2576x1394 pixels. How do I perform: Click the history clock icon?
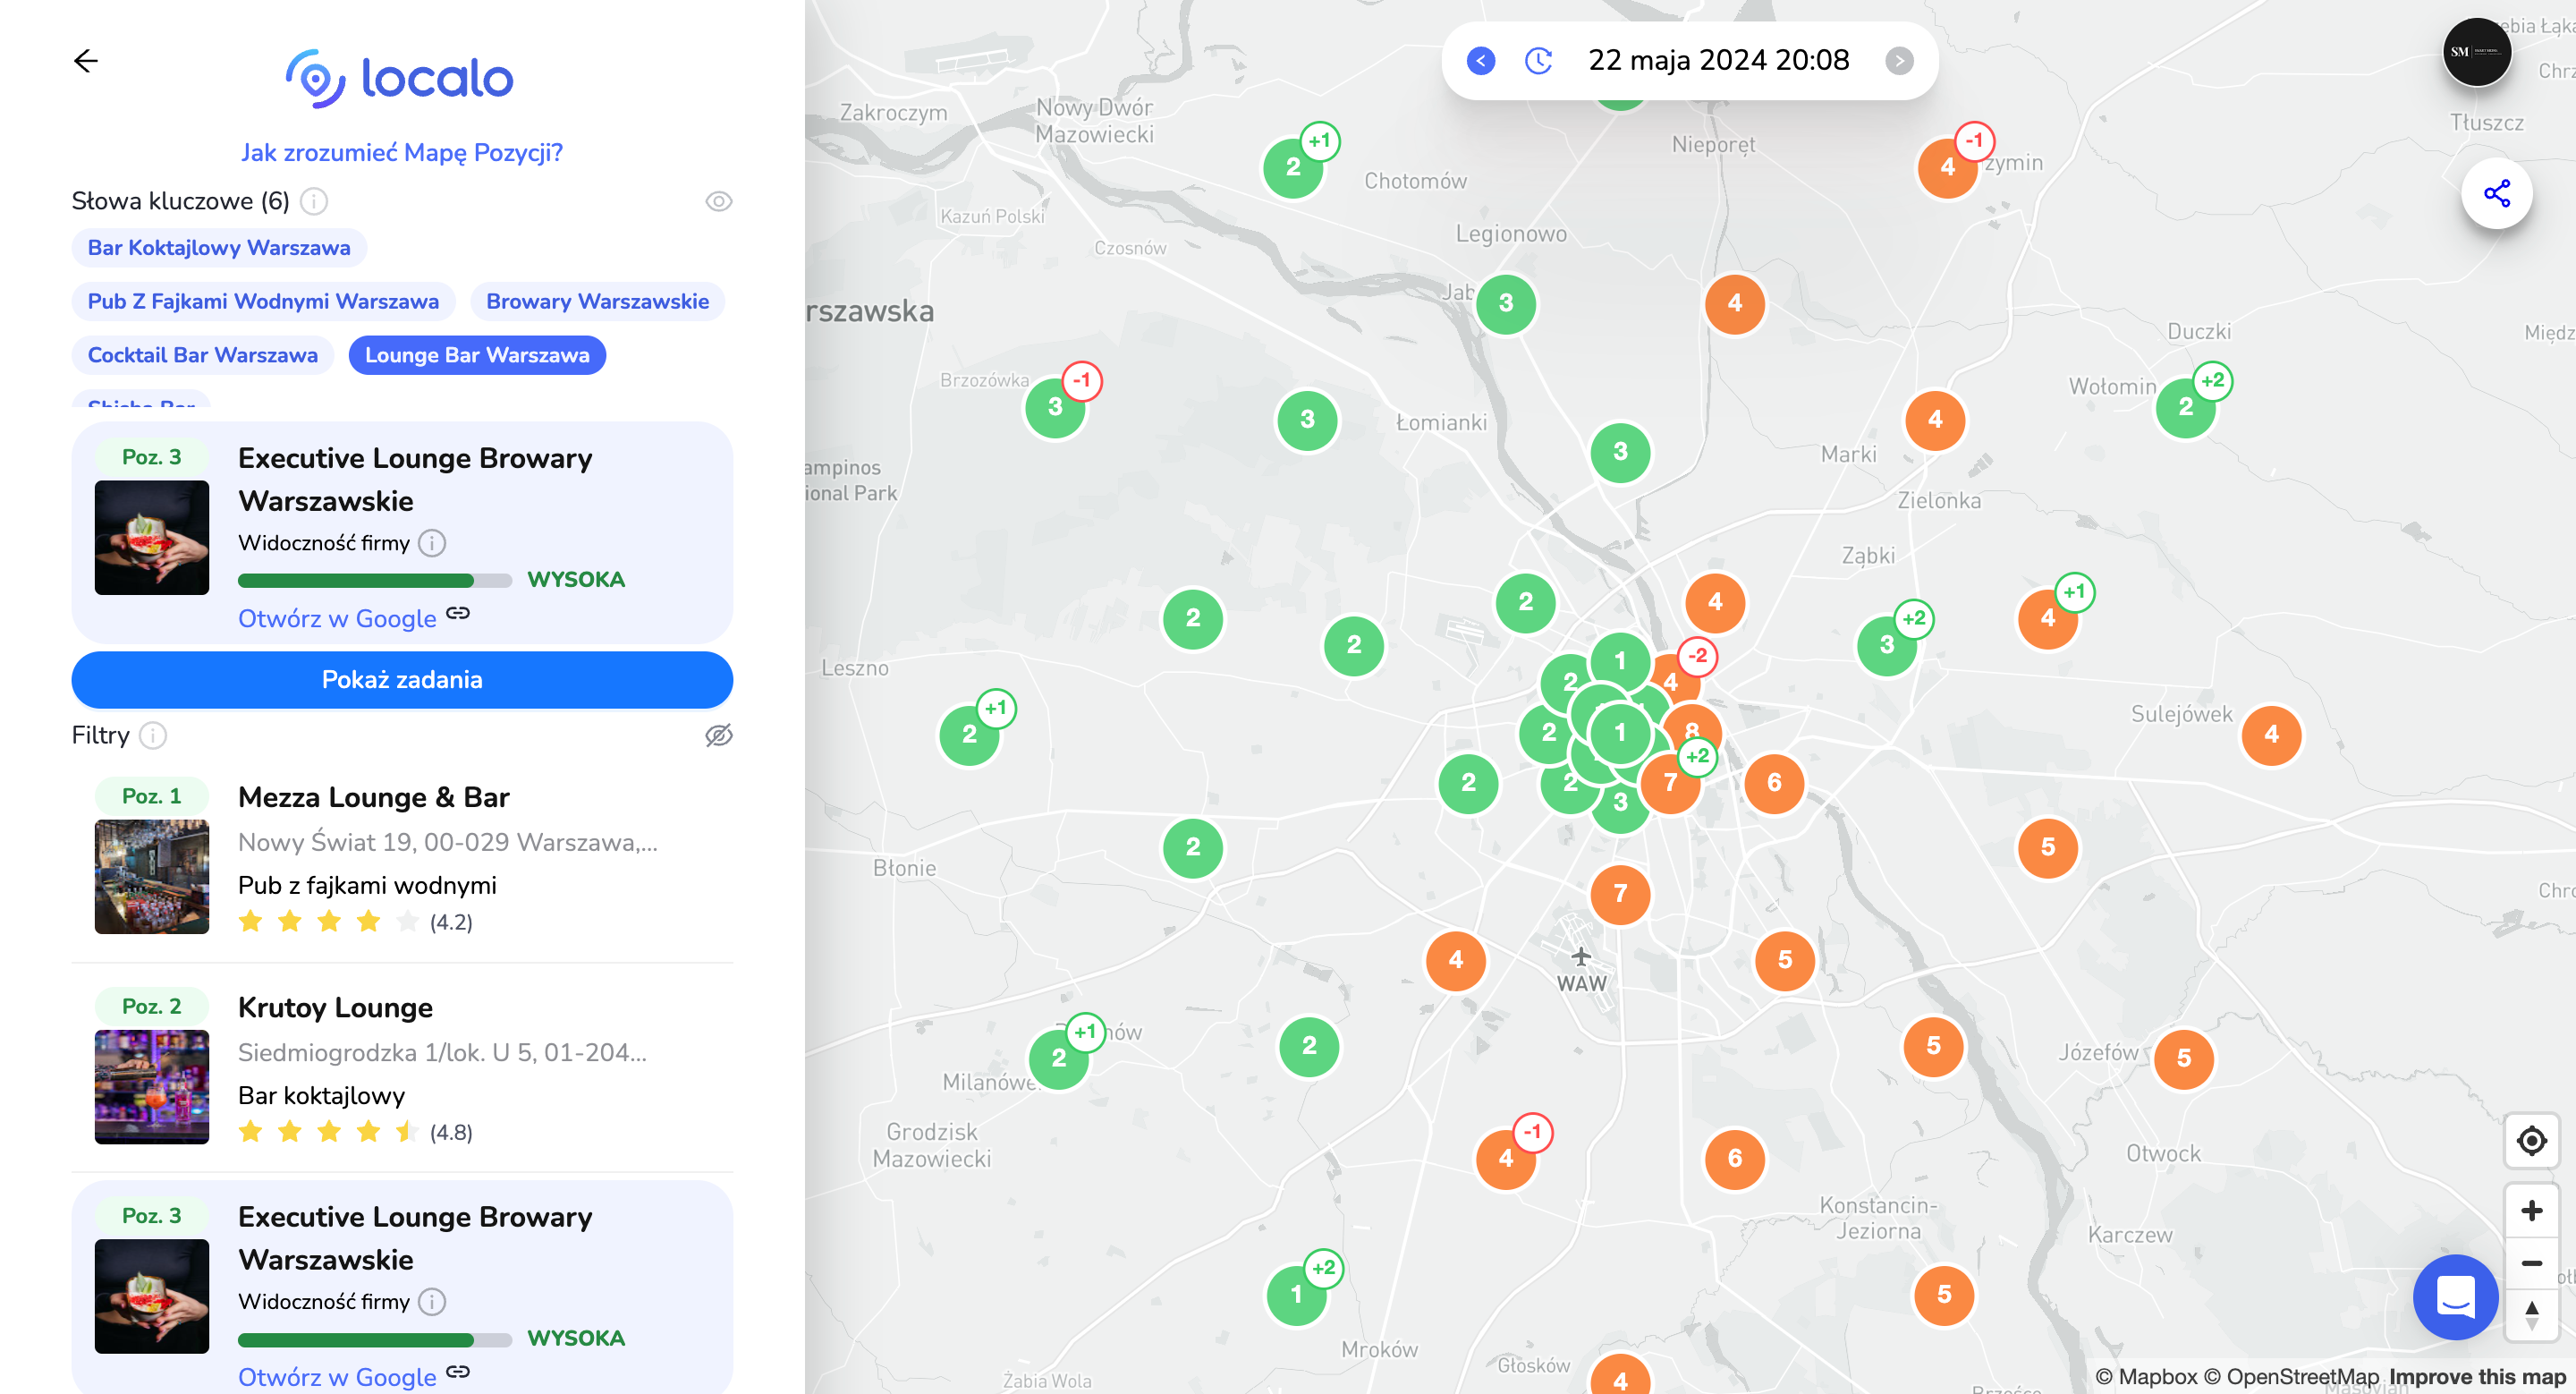(x=1538, y=61)
